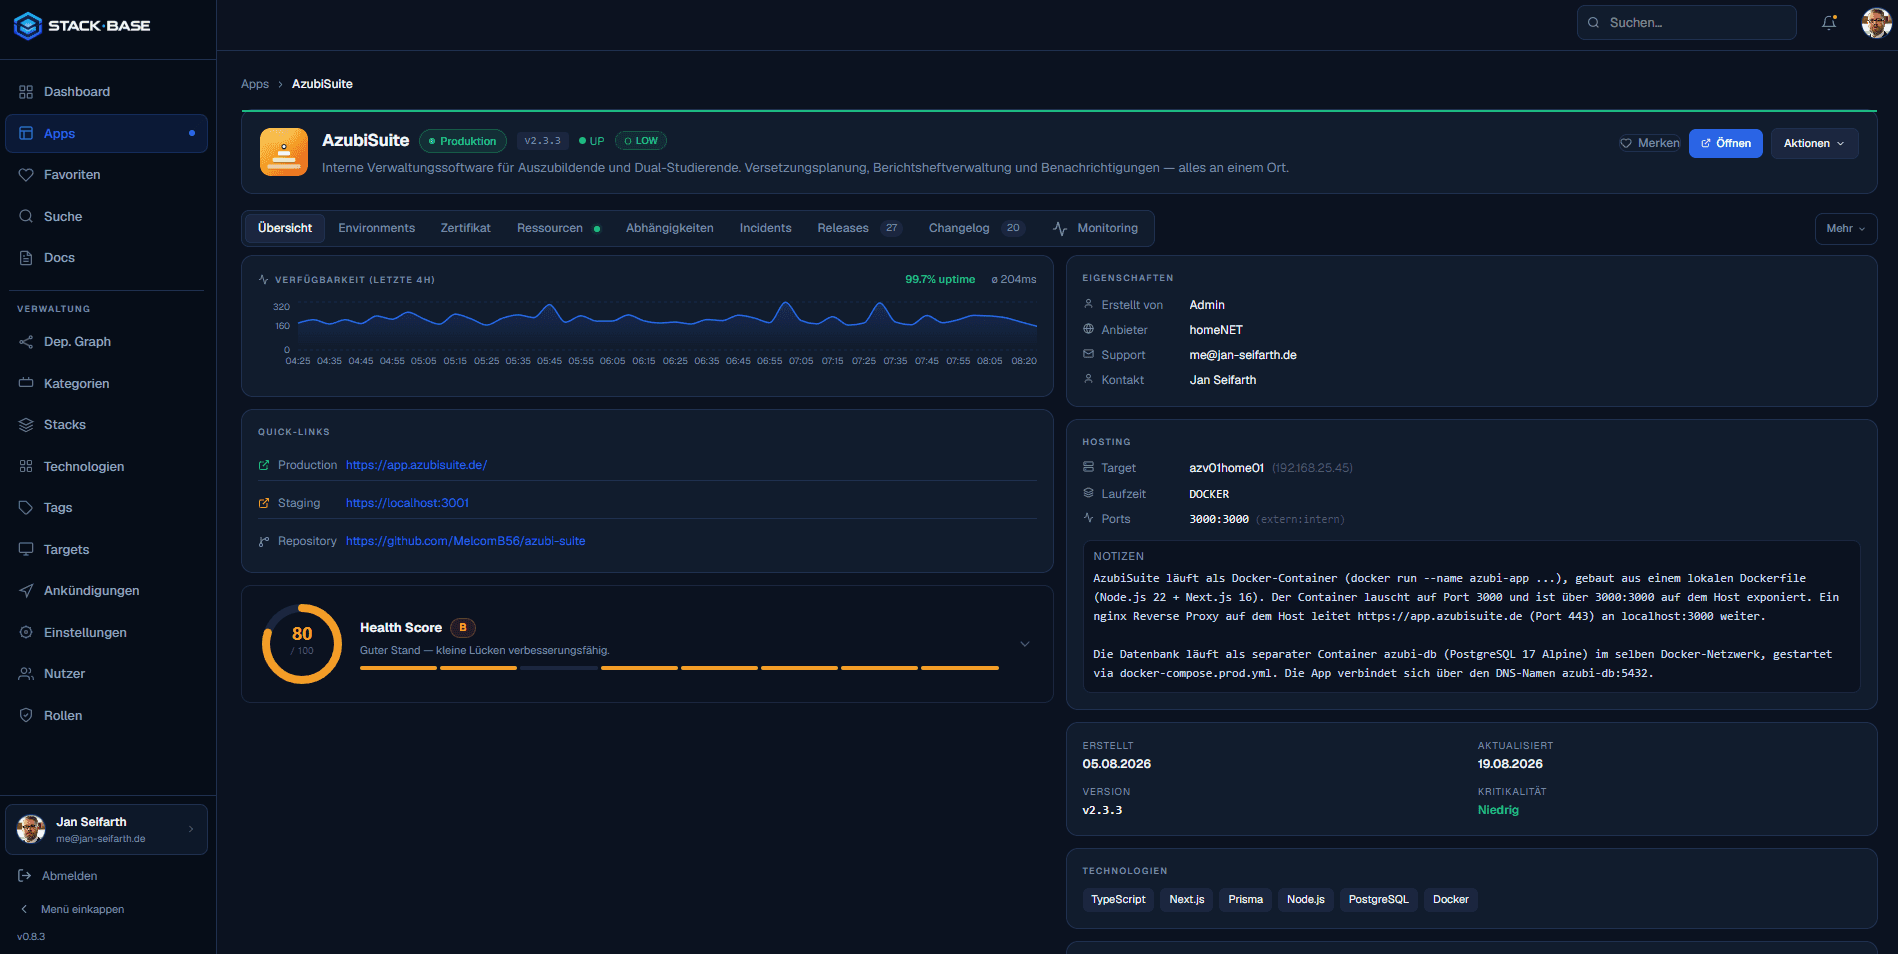Screen dimensions: 1898x954
Task: Click the Targets monitor icon
Action: [x=26, y=550]
